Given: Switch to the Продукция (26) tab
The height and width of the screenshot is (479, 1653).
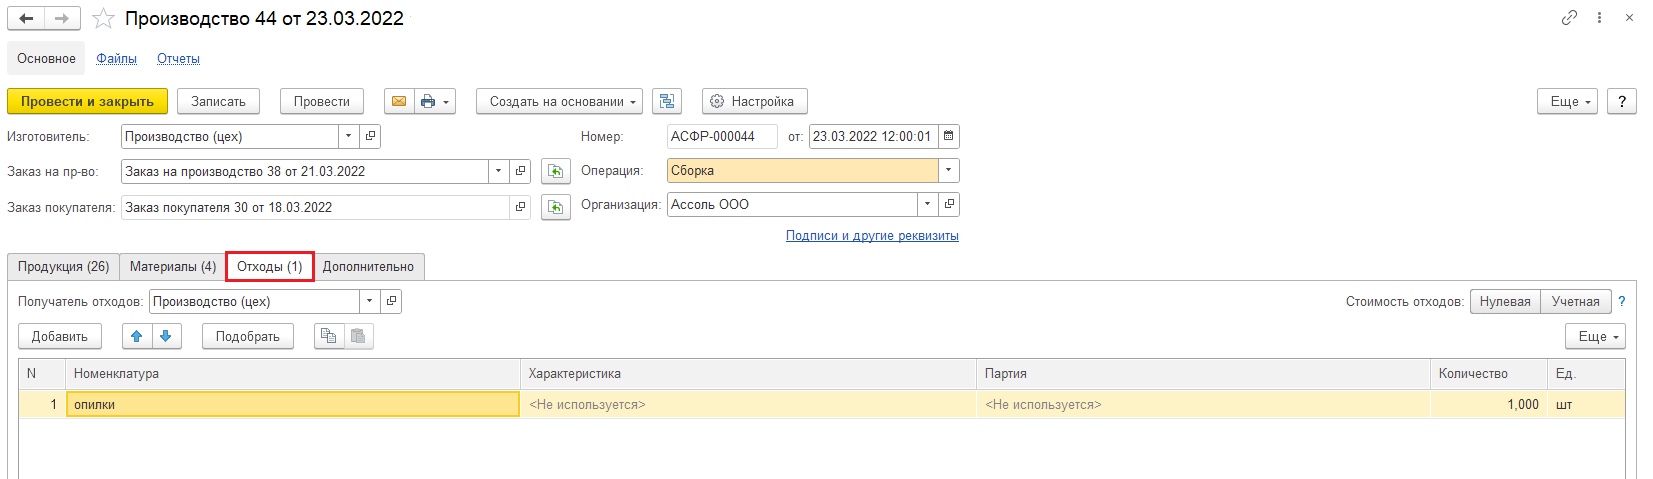Looking at the screenshot, I should click(63, 266).
